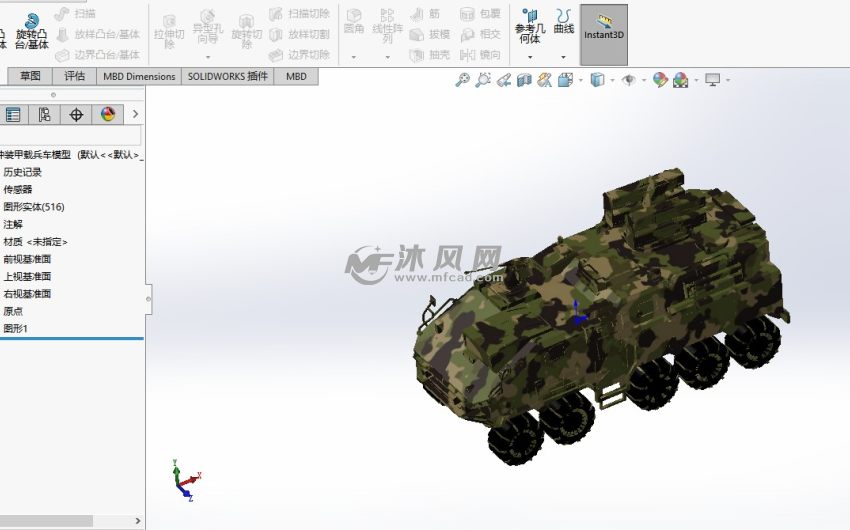Click the feature tree horizontal scrollbar
The width and height of the screenshot is (850, 530).
tap(46, 521)
